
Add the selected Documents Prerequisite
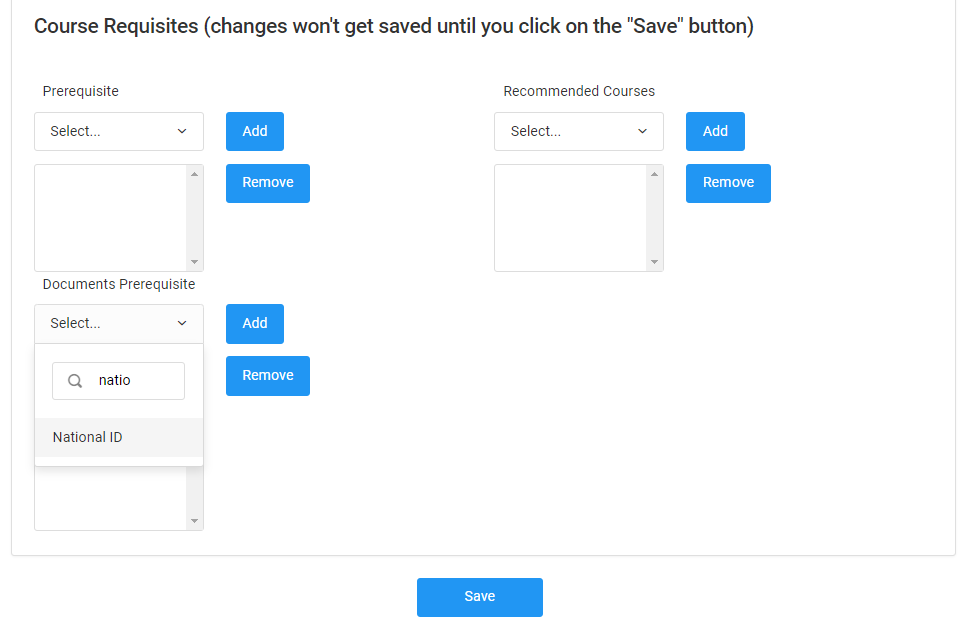coord(255,324)
